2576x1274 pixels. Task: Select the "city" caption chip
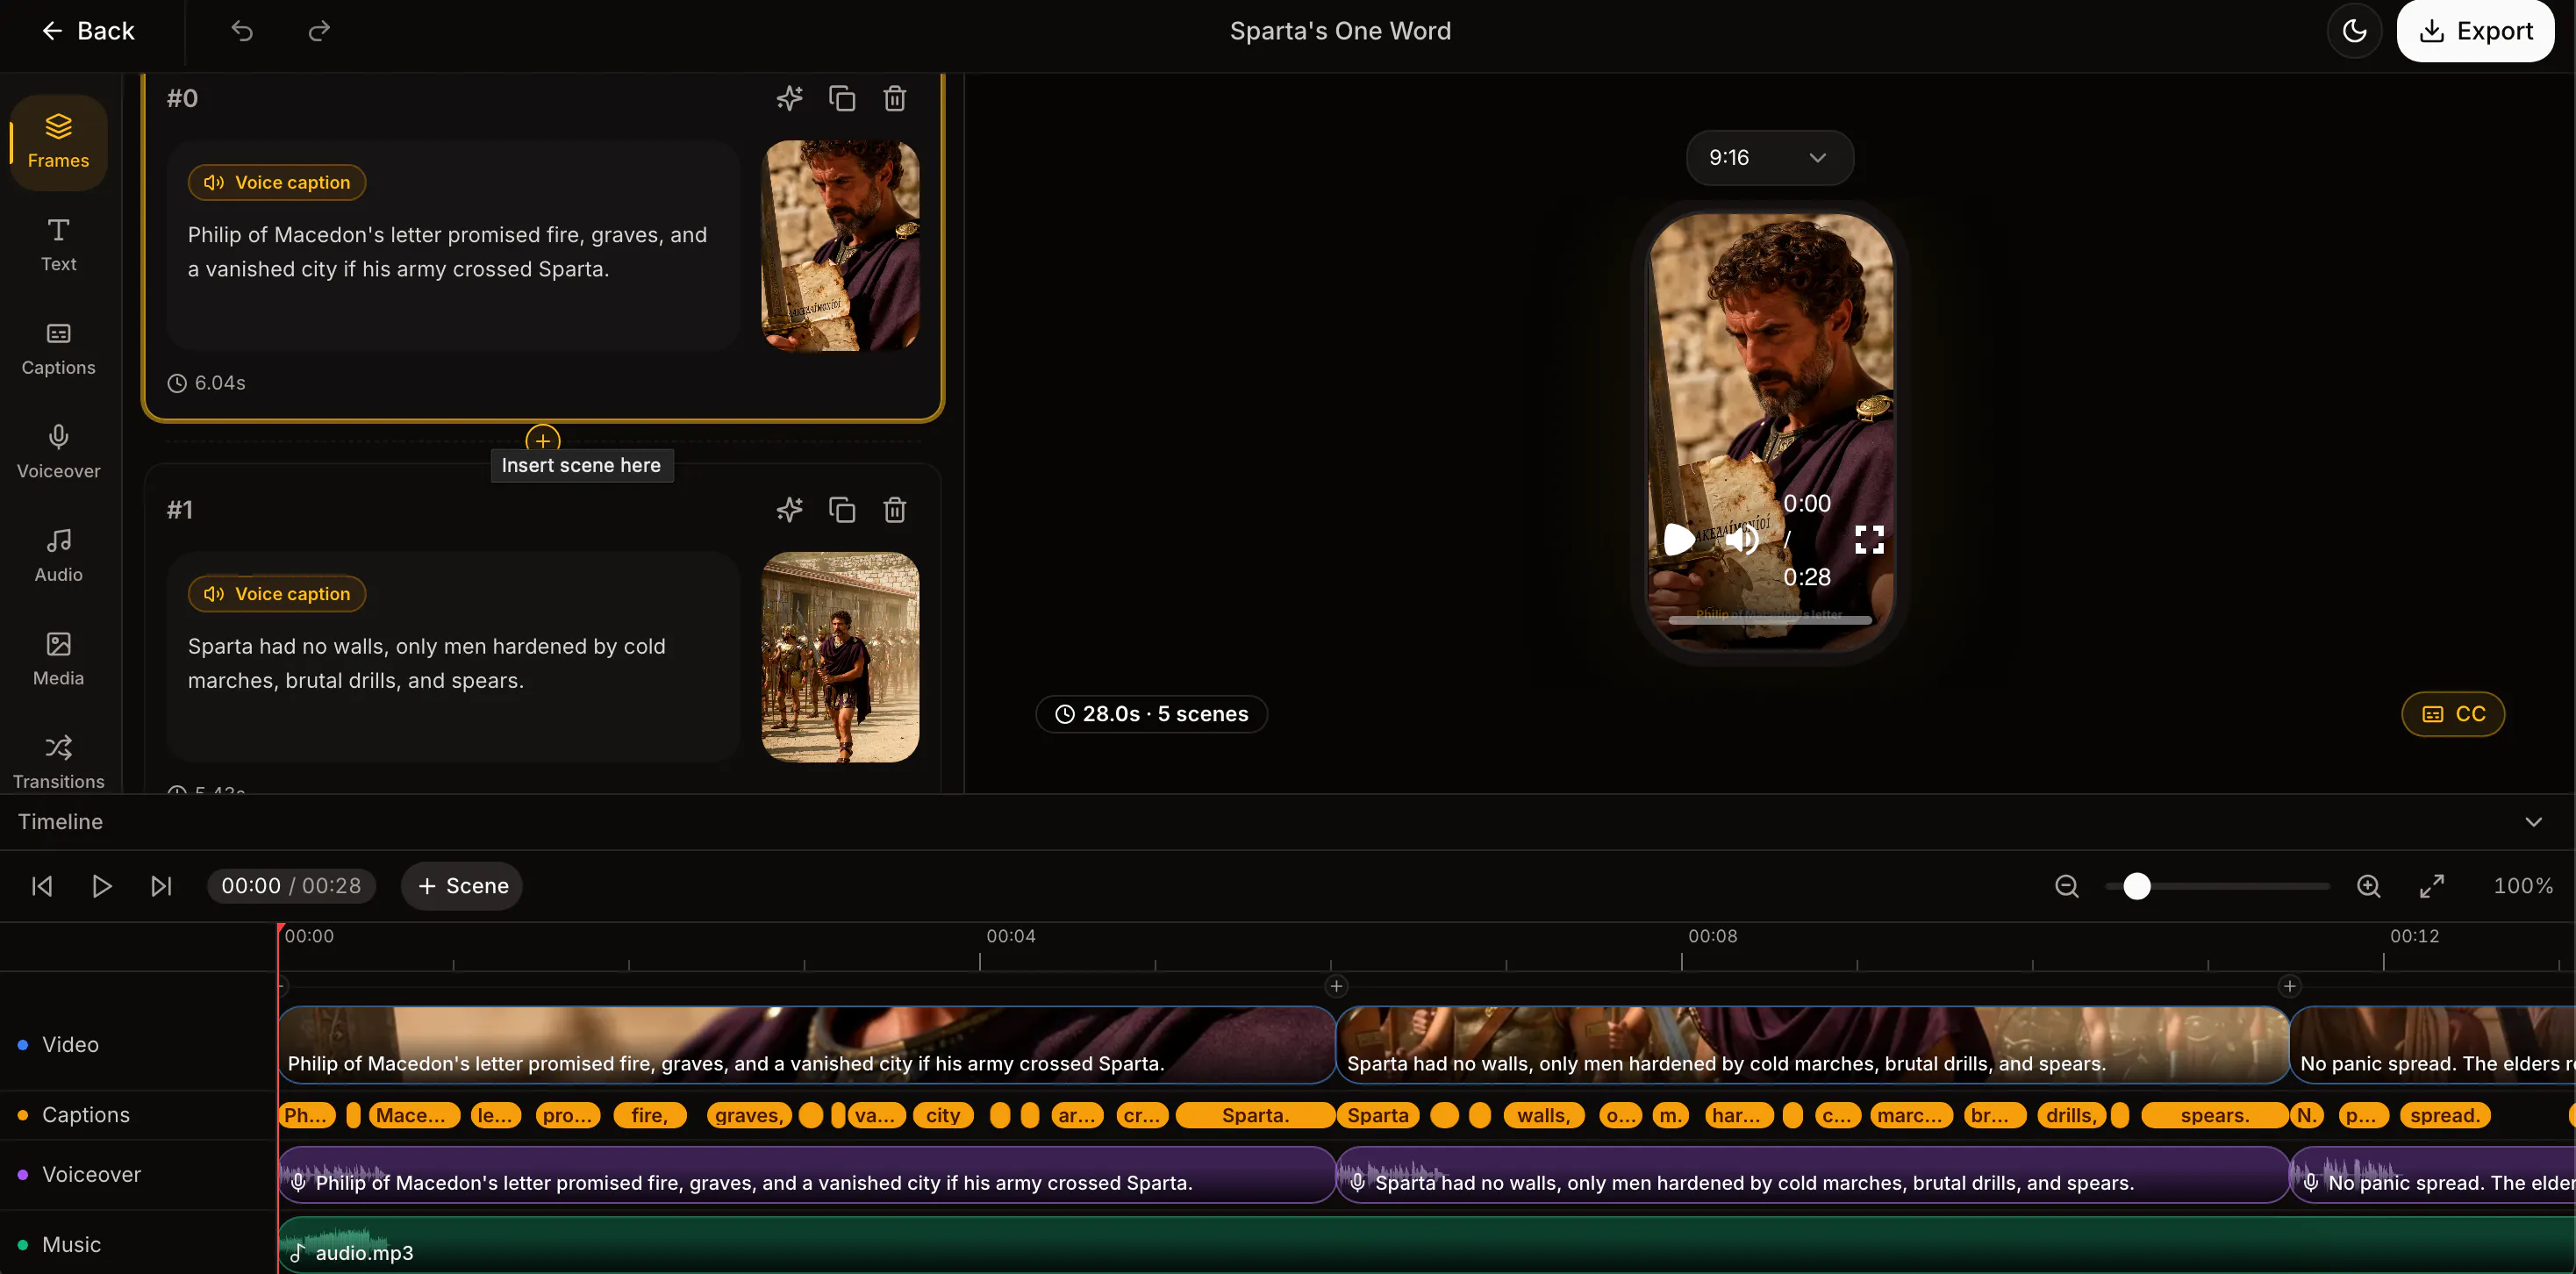pos(942,1115)
